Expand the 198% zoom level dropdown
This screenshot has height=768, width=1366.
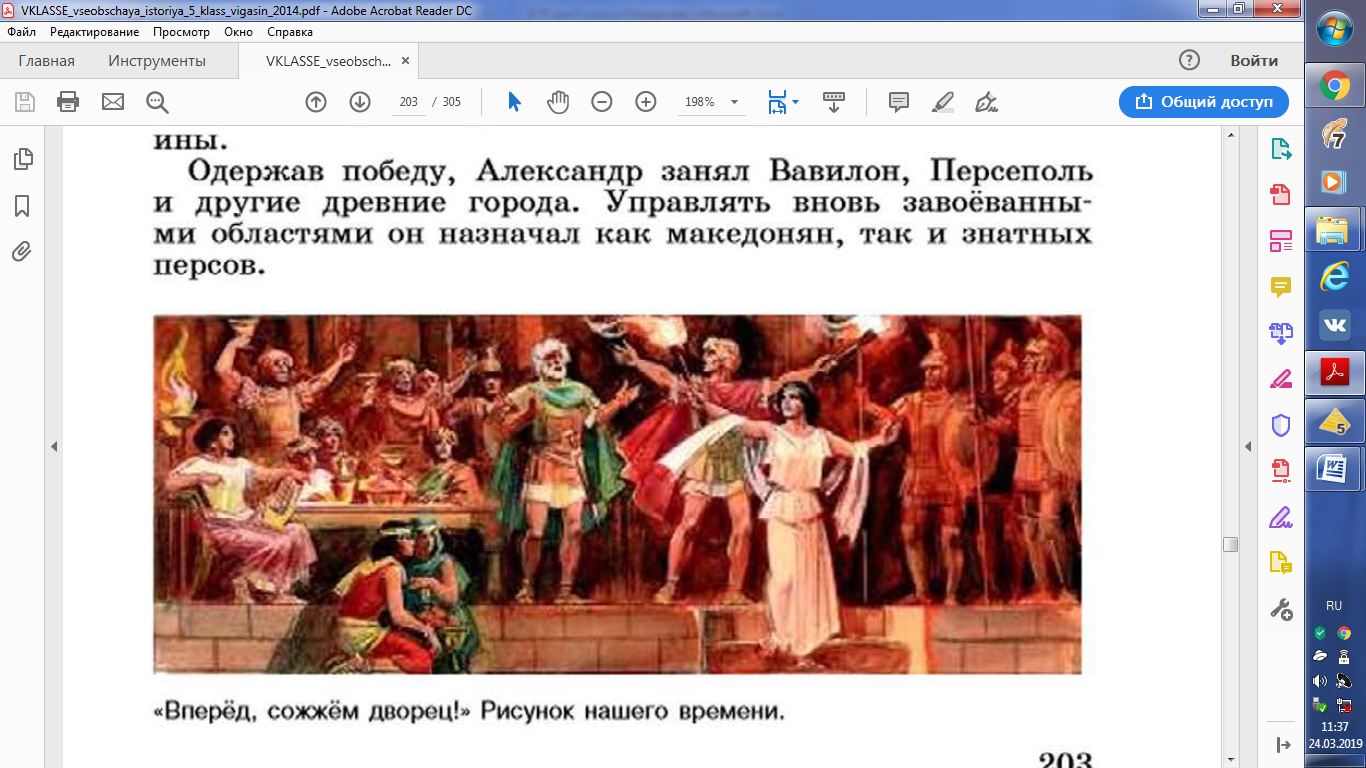coord(735,102)
